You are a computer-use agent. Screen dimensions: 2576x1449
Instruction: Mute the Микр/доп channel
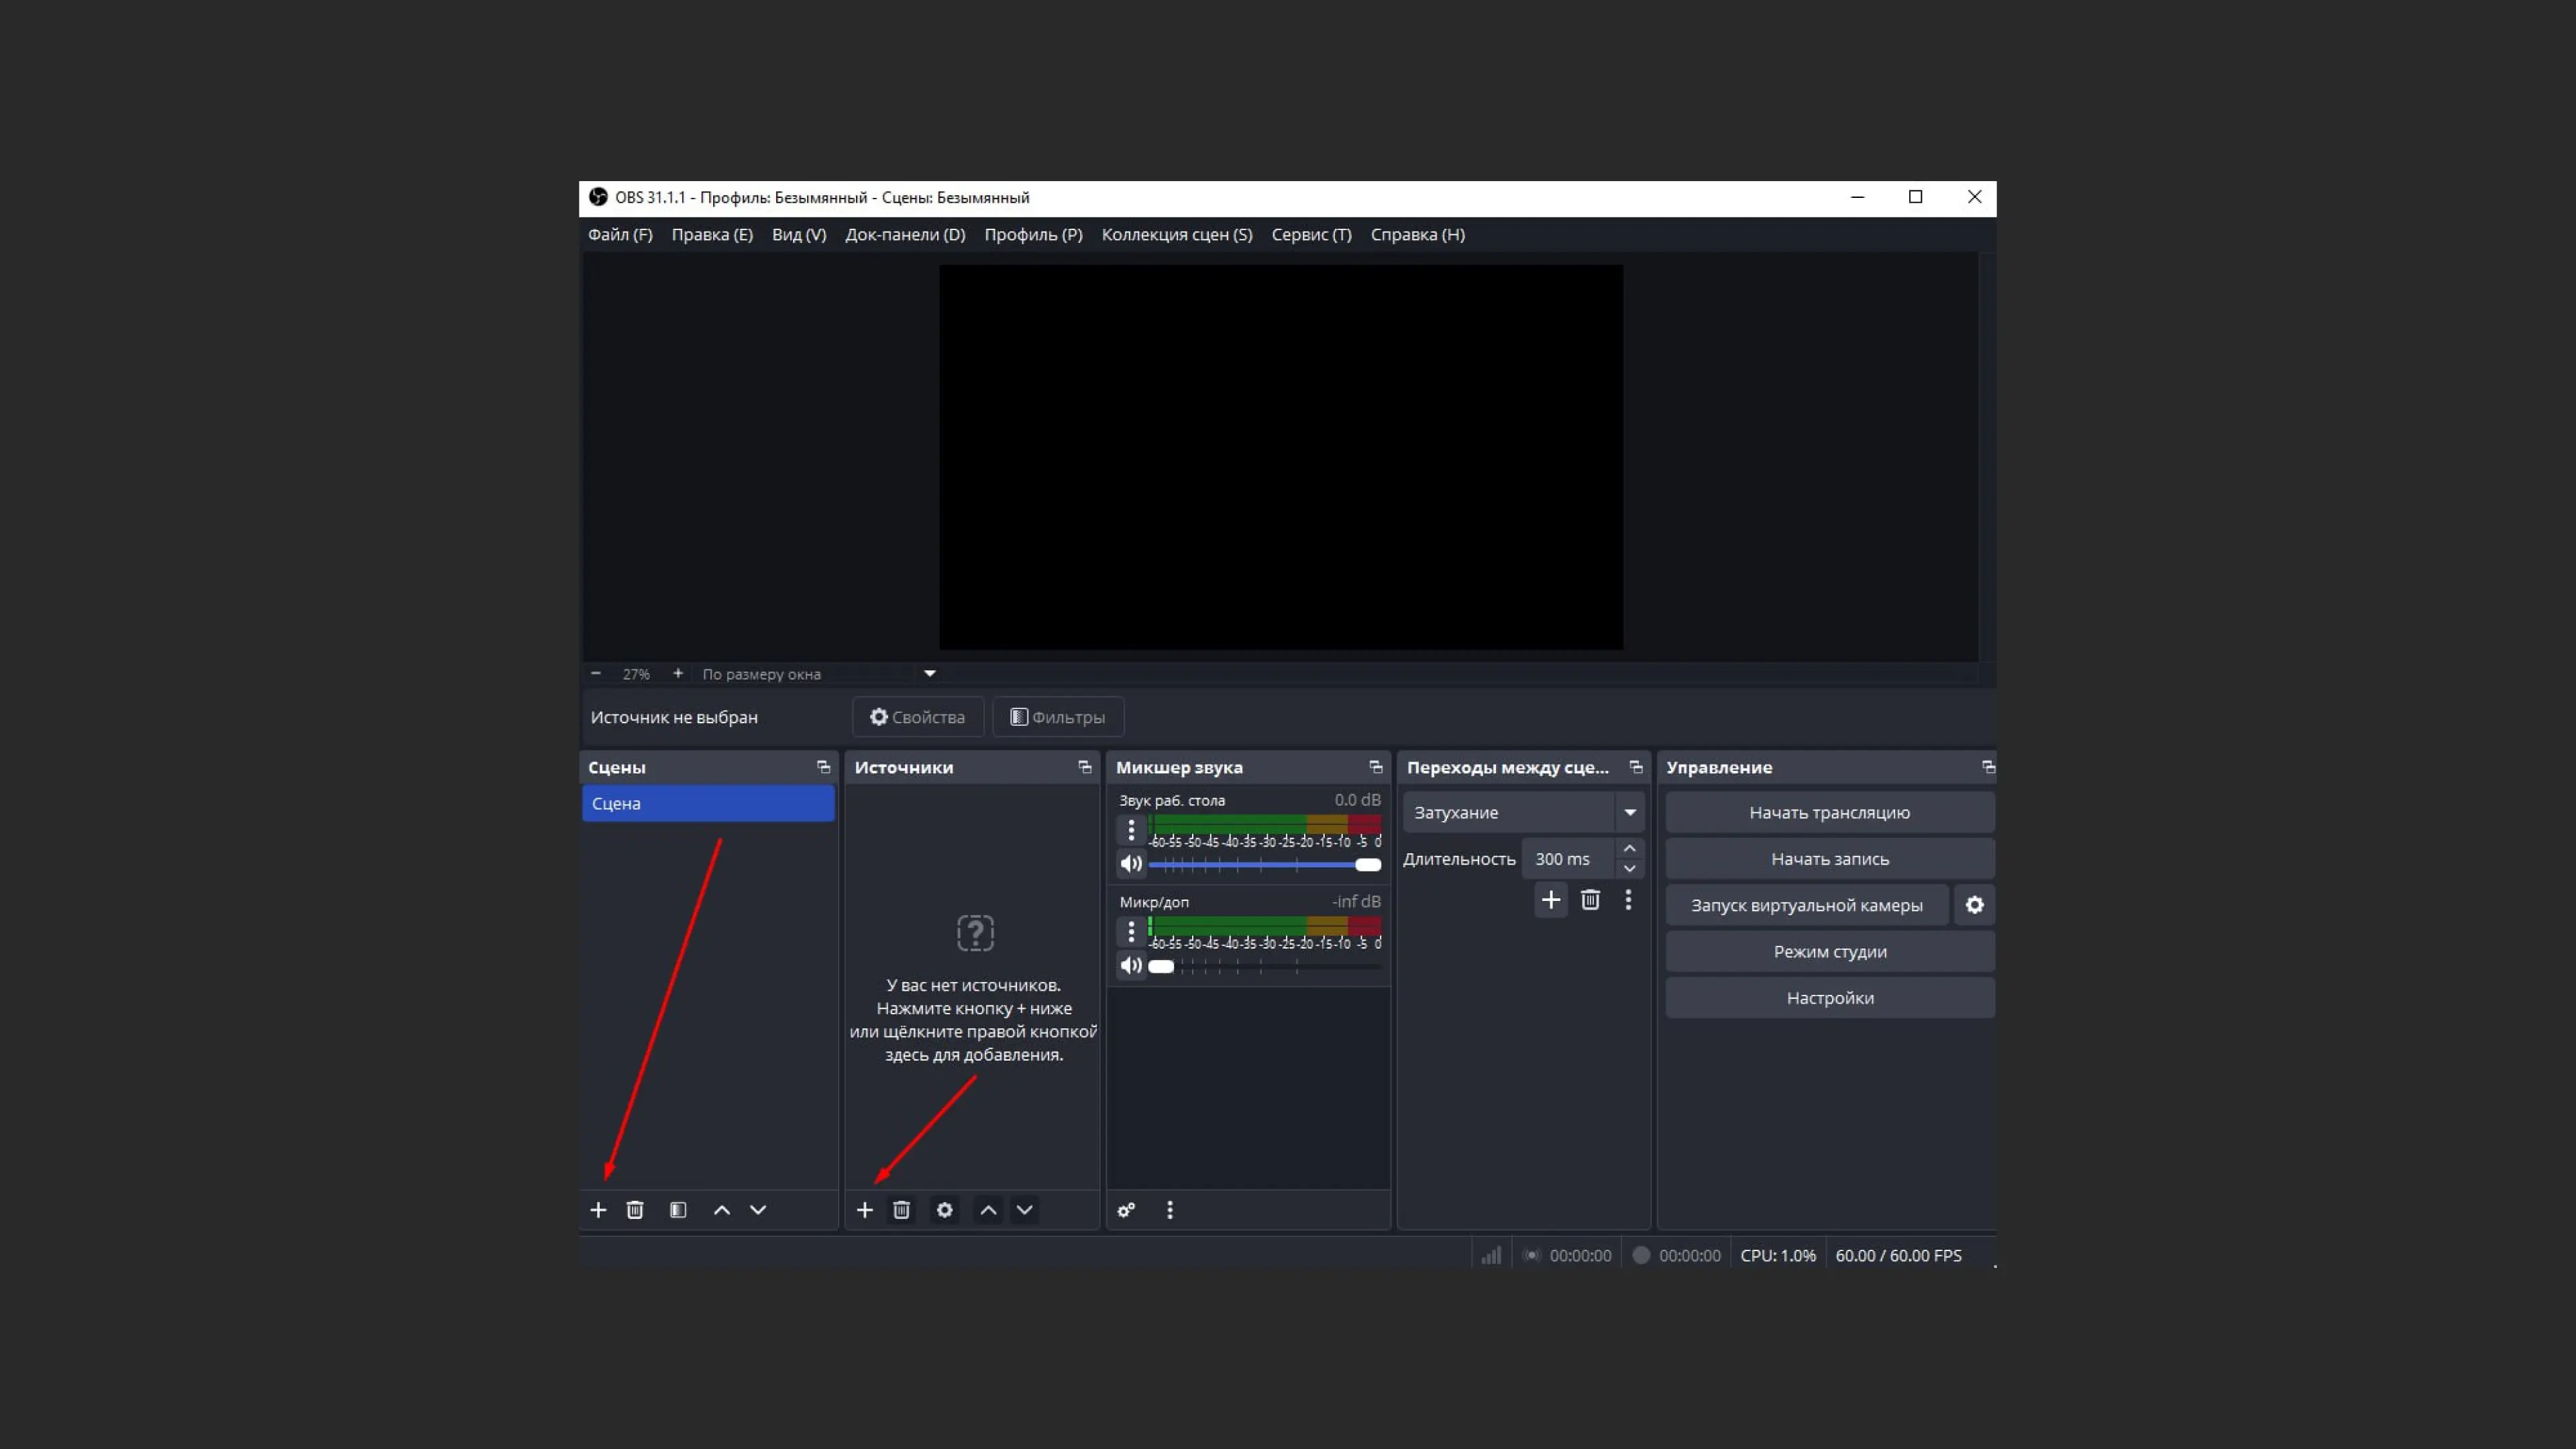(x=1131, y=965)
